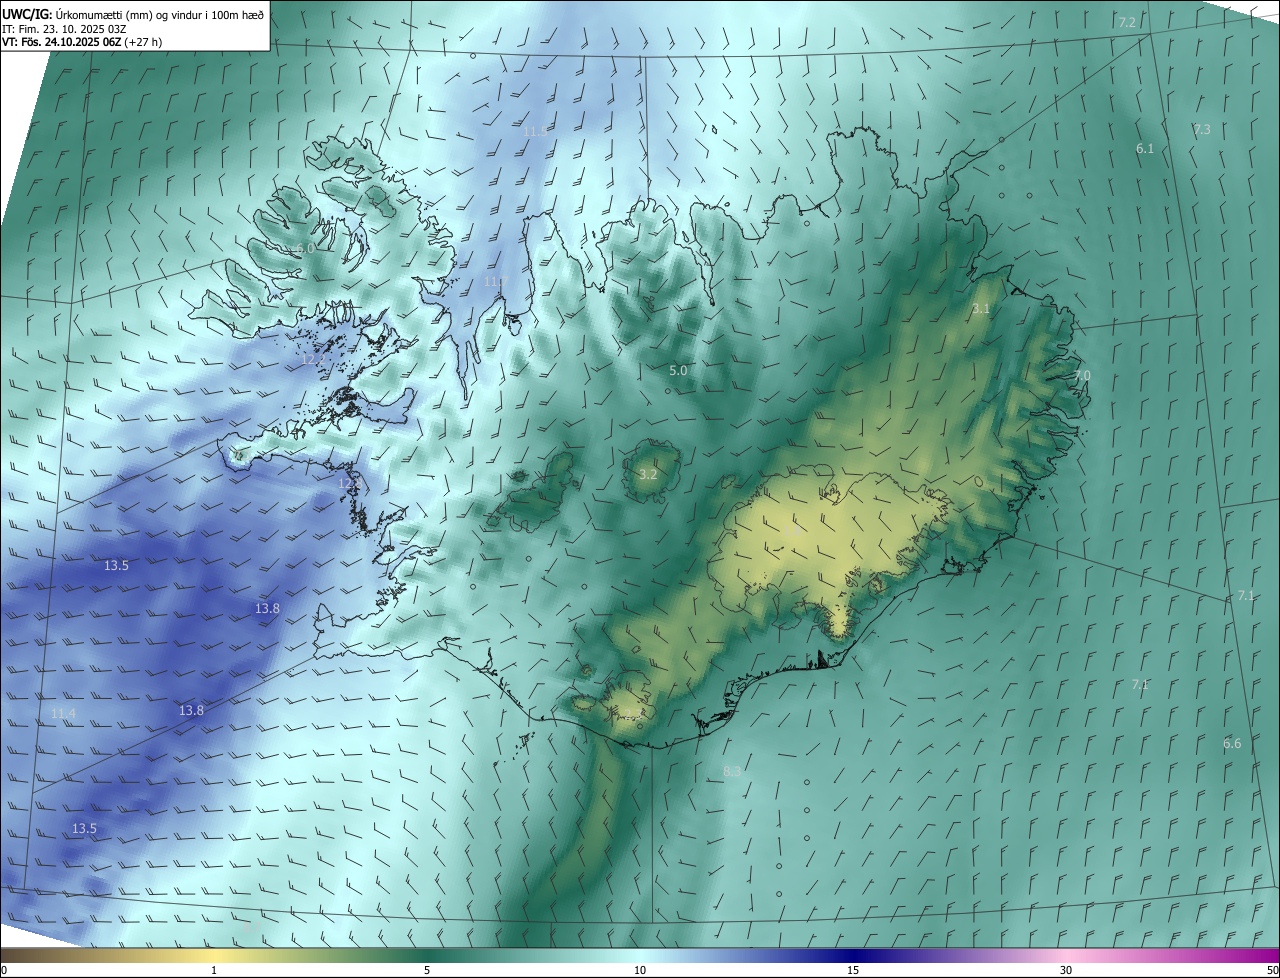Screen dimensions: 1280x978
Task: Click the initialization time 'IT: Fim. 23. 10. 2025 03Z'
Action: [x=62, y=28]
